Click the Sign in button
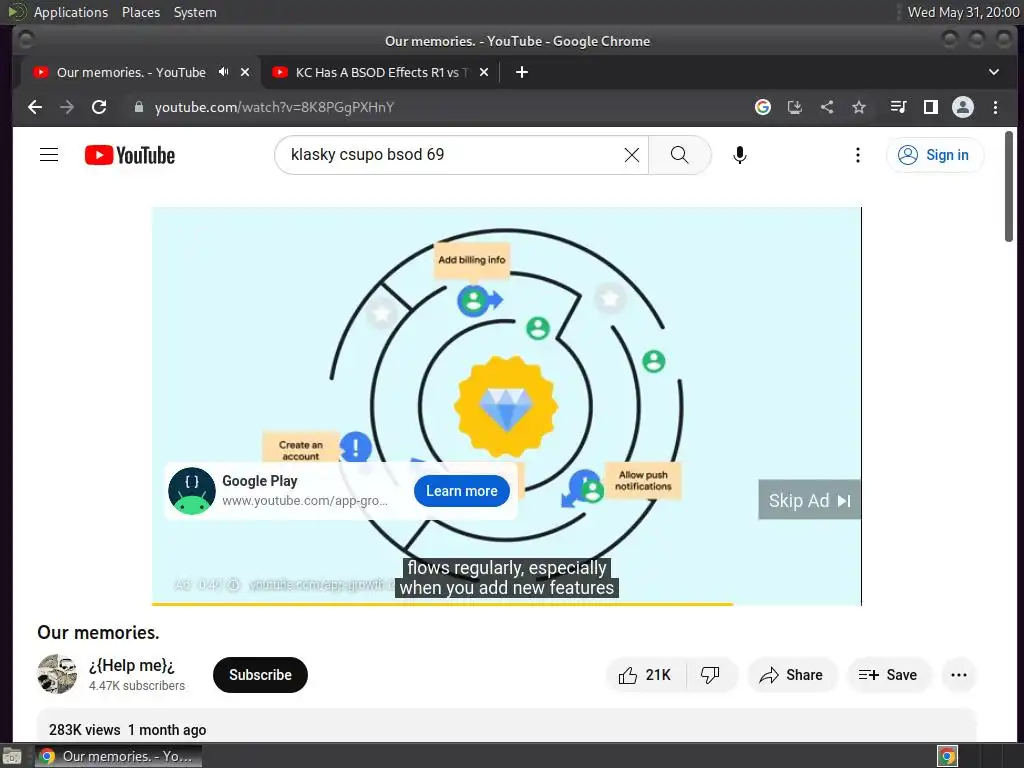 click(935, 155)
